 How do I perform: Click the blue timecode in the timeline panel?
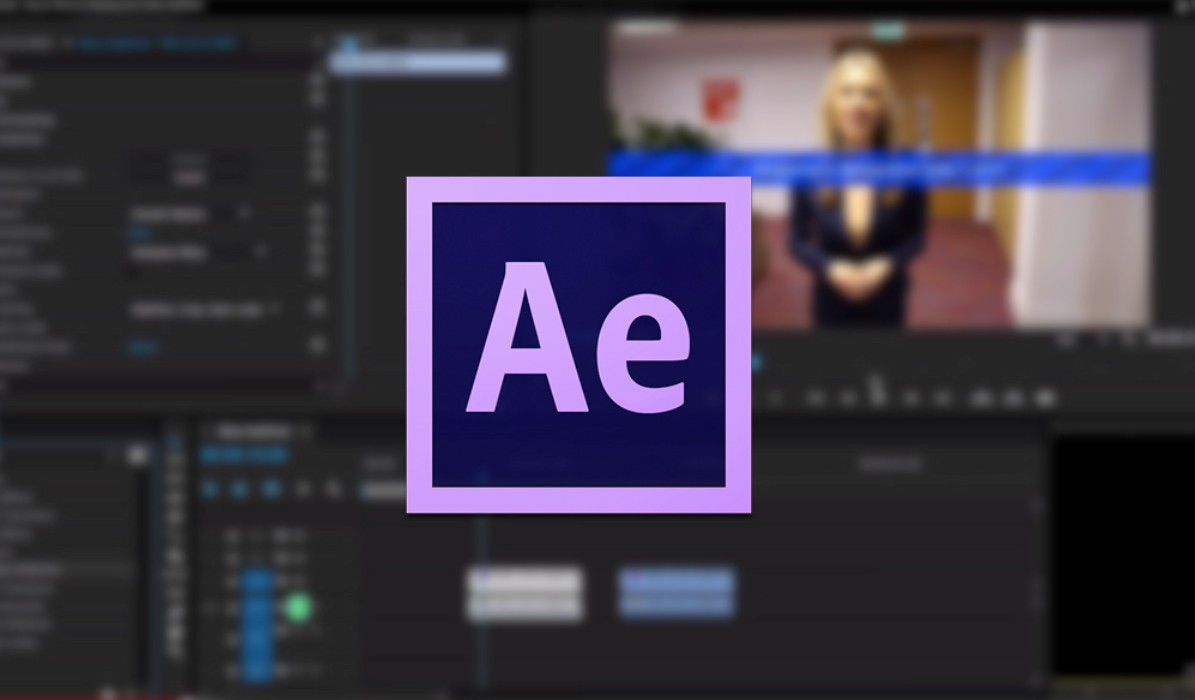[x=245, y=455]
